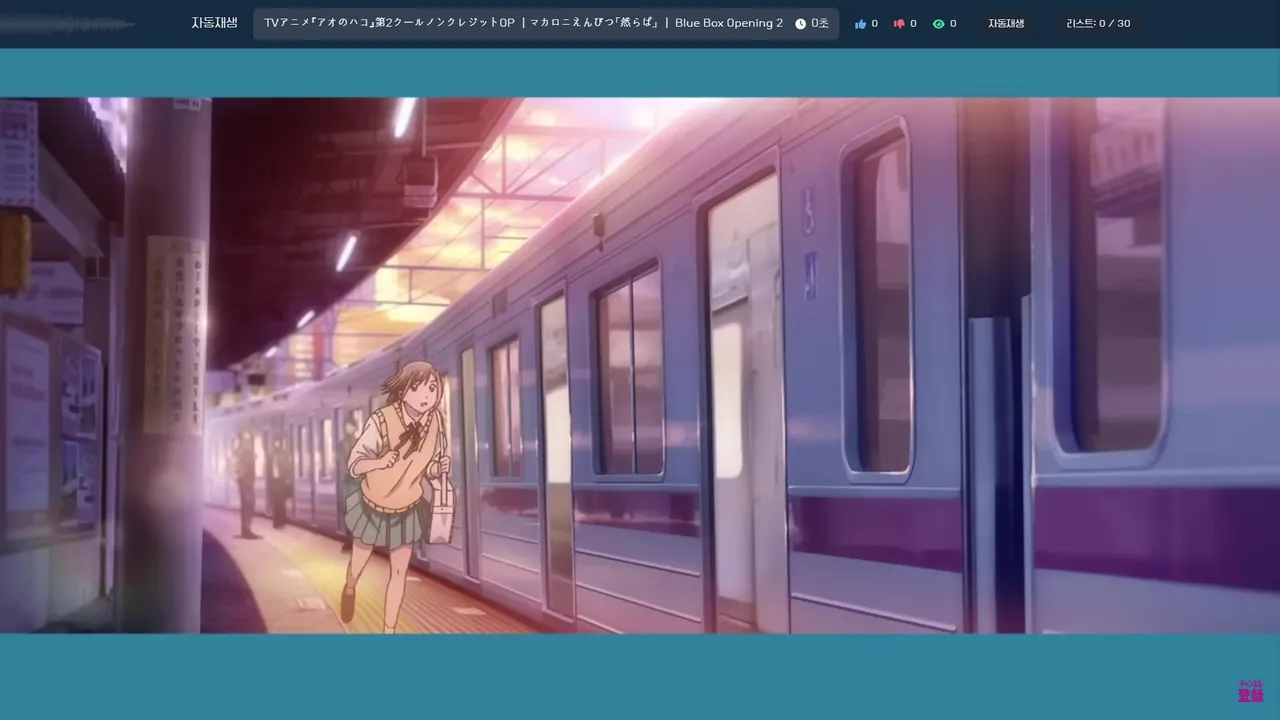The height and width of the screenshot is (720, 1280).
Task: Click the pink 登録 subscribe badge
Action: tap(1250, 692)
